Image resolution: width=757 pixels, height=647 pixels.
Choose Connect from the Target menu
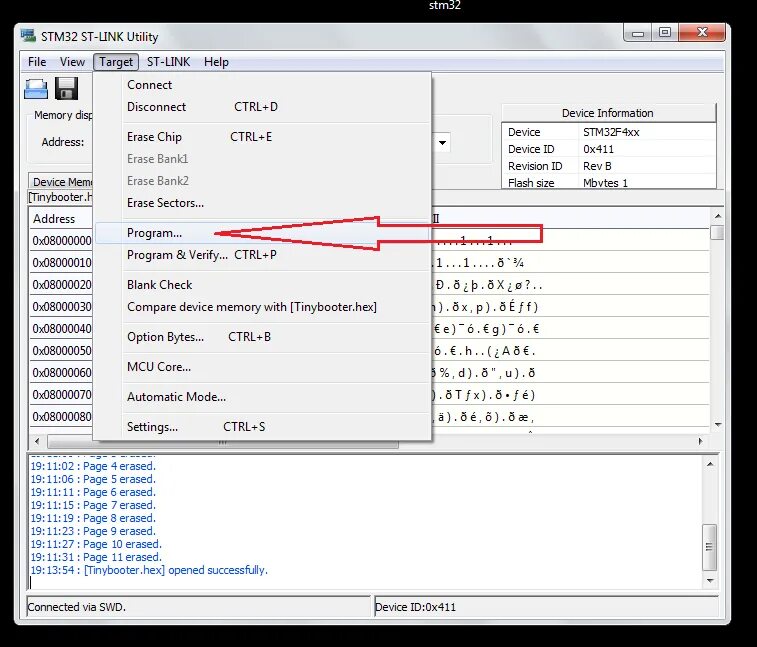tap(263, 85)
